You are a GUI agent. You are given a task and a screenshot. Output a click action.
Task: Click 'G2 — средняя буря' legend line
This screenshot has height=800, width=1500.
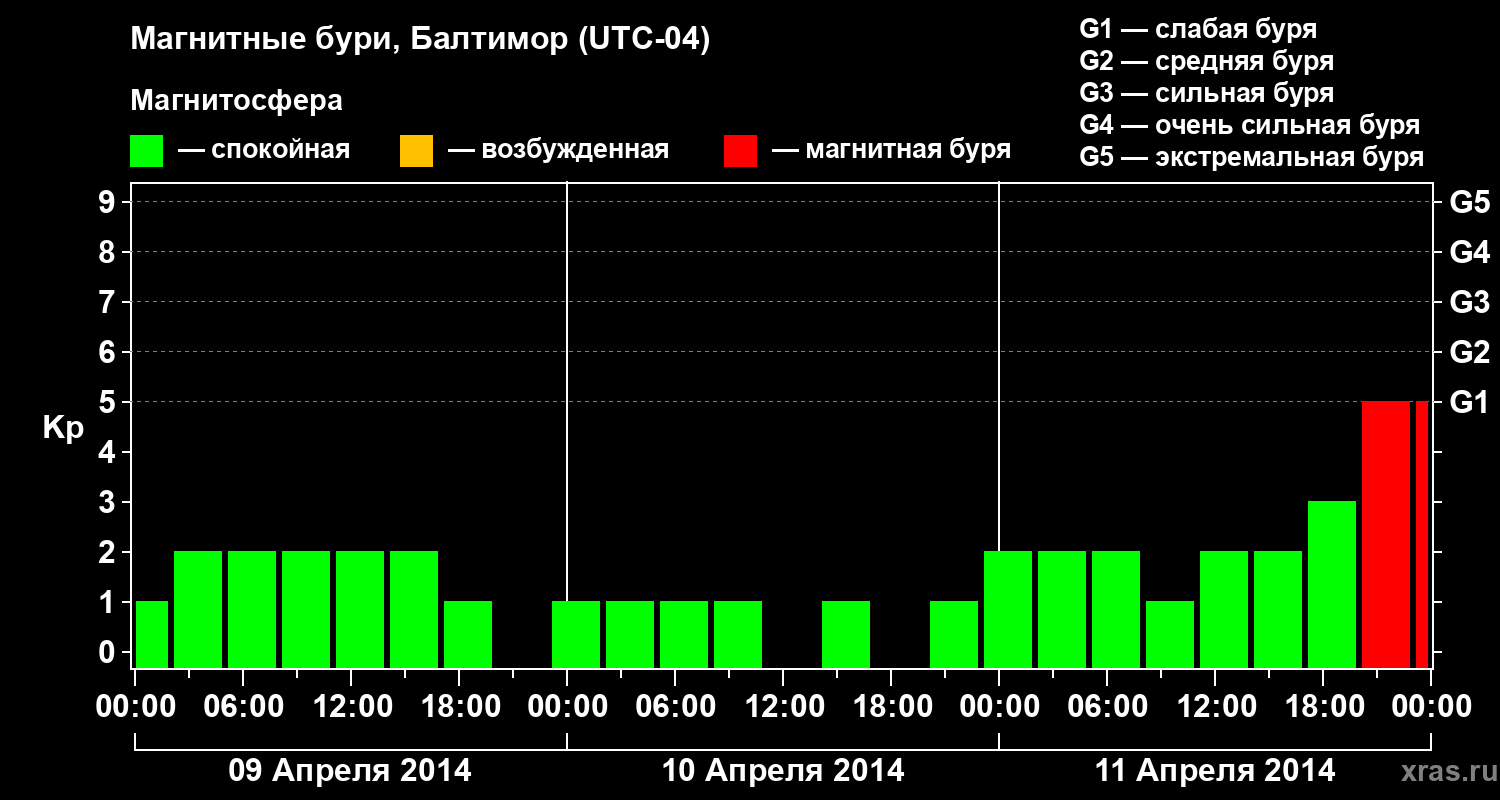pyautogui.click(x=1207, y=61)
